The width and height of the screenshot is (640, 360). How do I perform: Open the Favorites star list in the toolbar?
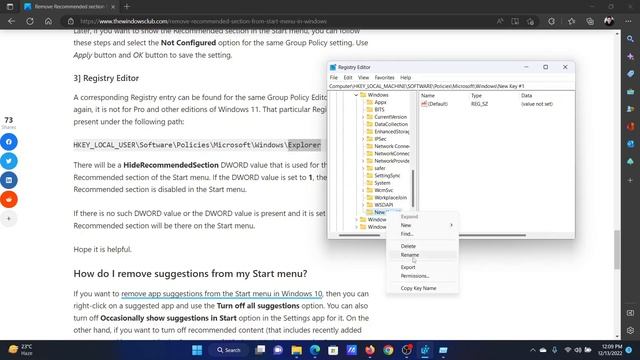571,21
